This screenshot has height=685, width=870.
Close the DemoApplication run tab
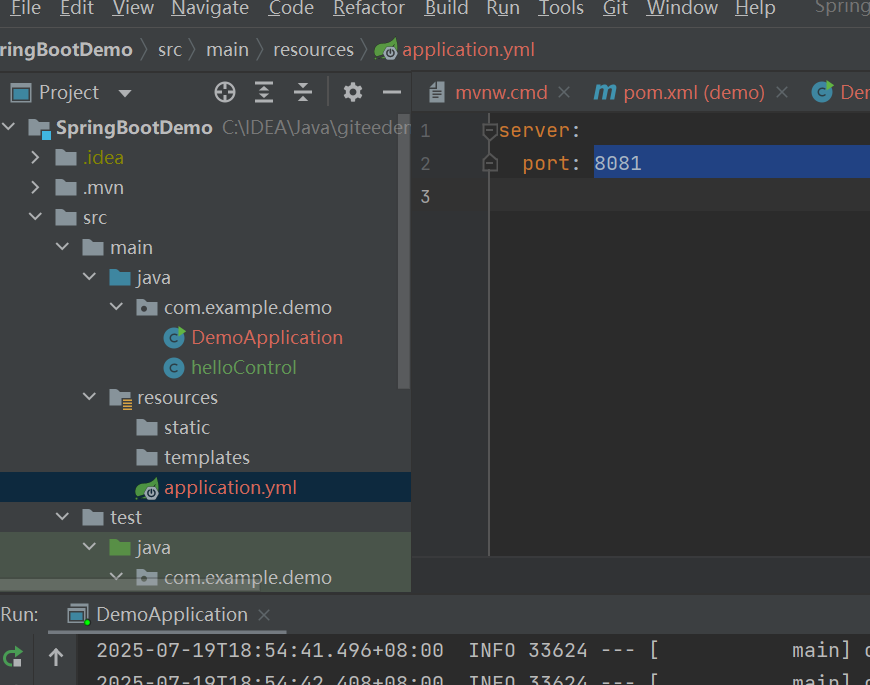click(264, 615)
